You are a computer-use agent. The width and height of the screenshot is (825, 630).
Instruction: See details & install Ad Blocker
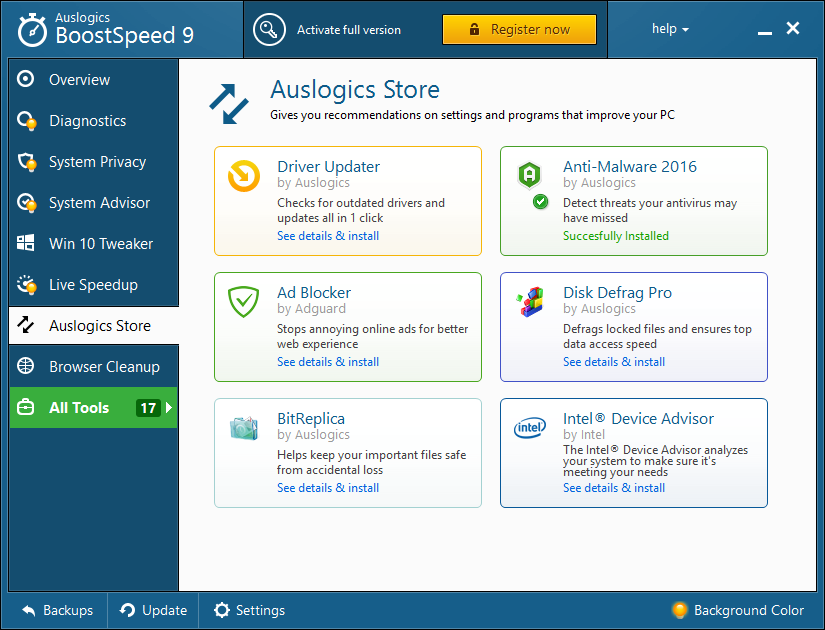pyautogui.click(x=328, y=362)
